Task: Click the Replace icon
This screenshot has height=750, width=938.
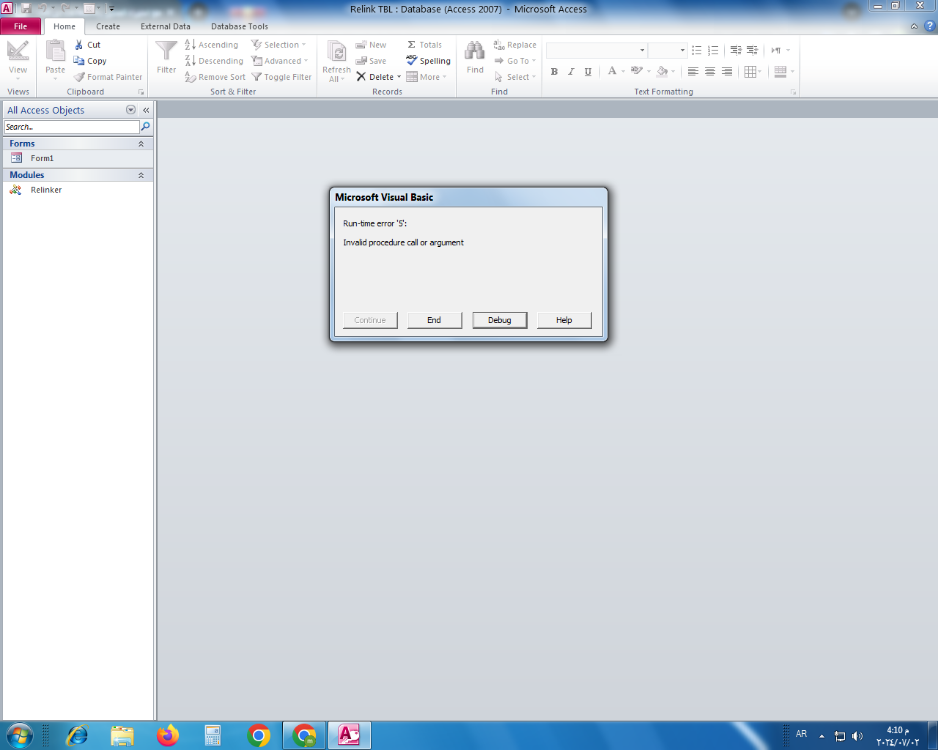Action: tap(499, 45)
